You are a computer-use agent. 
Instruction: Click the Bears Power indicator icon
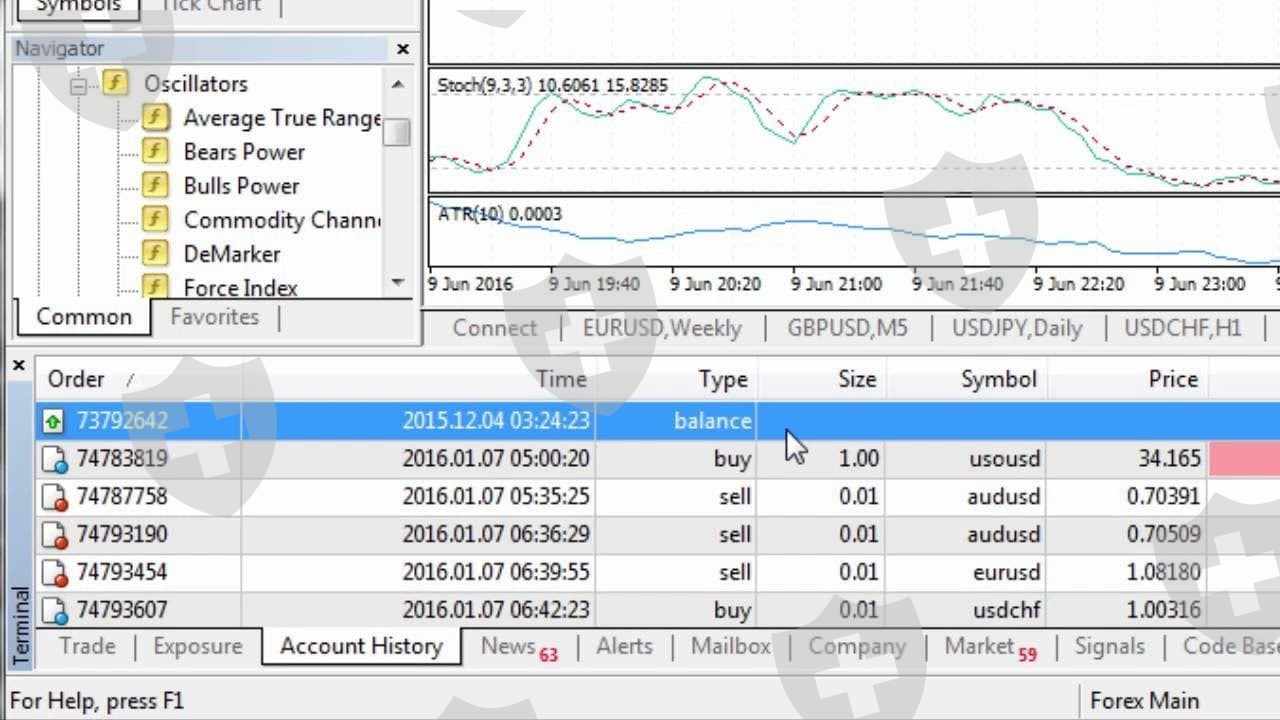[154, 152]
